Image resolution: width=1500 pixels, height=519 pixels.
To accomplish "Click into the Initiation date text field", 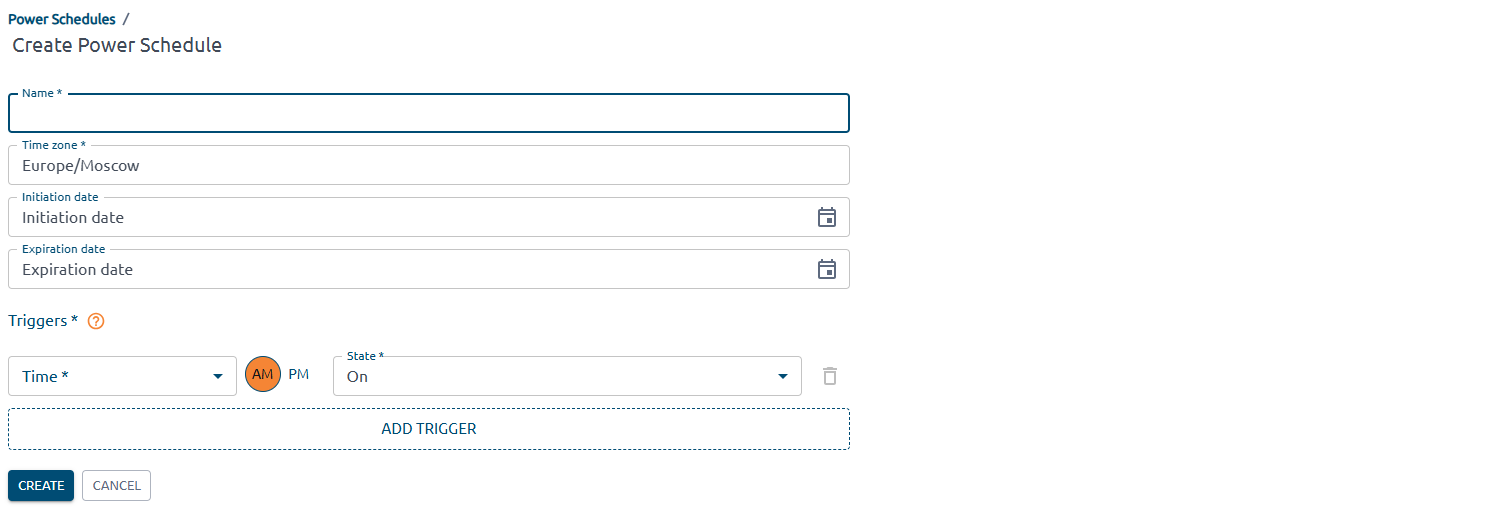I will (x=400, y=217).
